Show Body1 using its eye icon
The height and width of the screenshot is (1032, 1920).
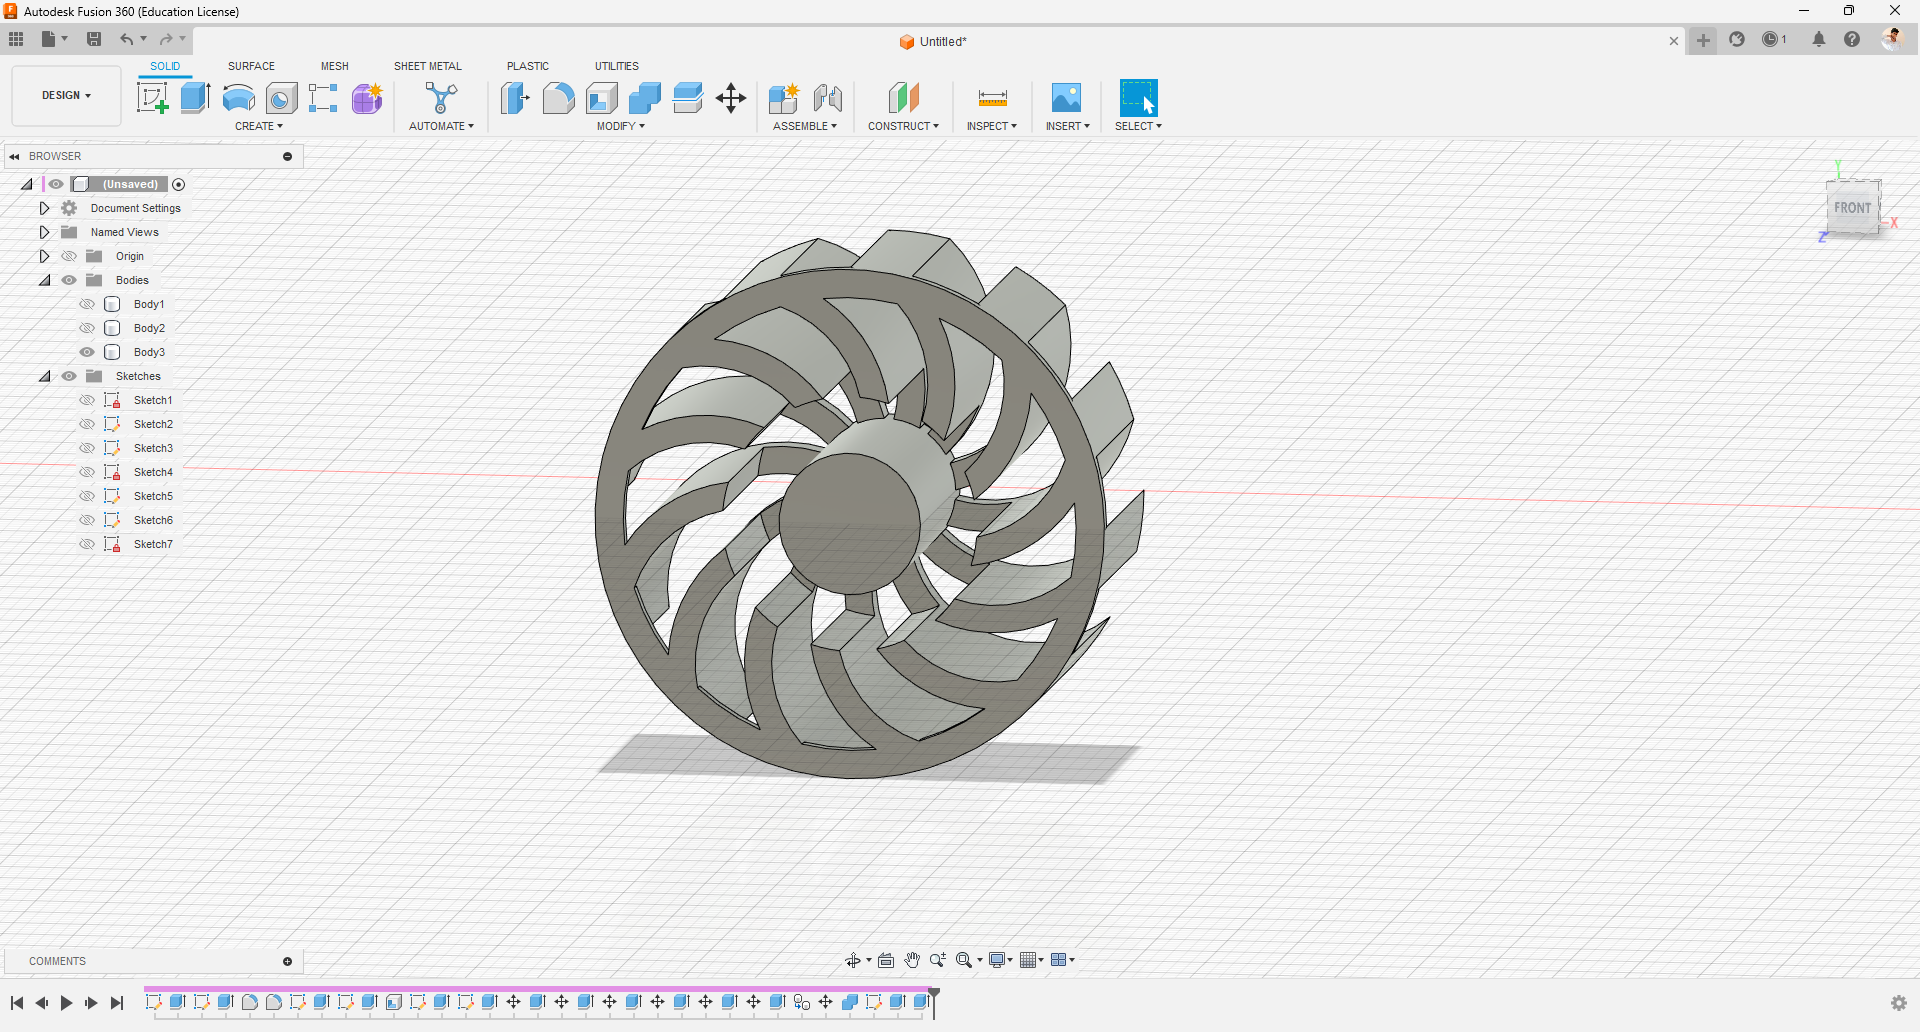pyautogui.click(x=87, y=304)
